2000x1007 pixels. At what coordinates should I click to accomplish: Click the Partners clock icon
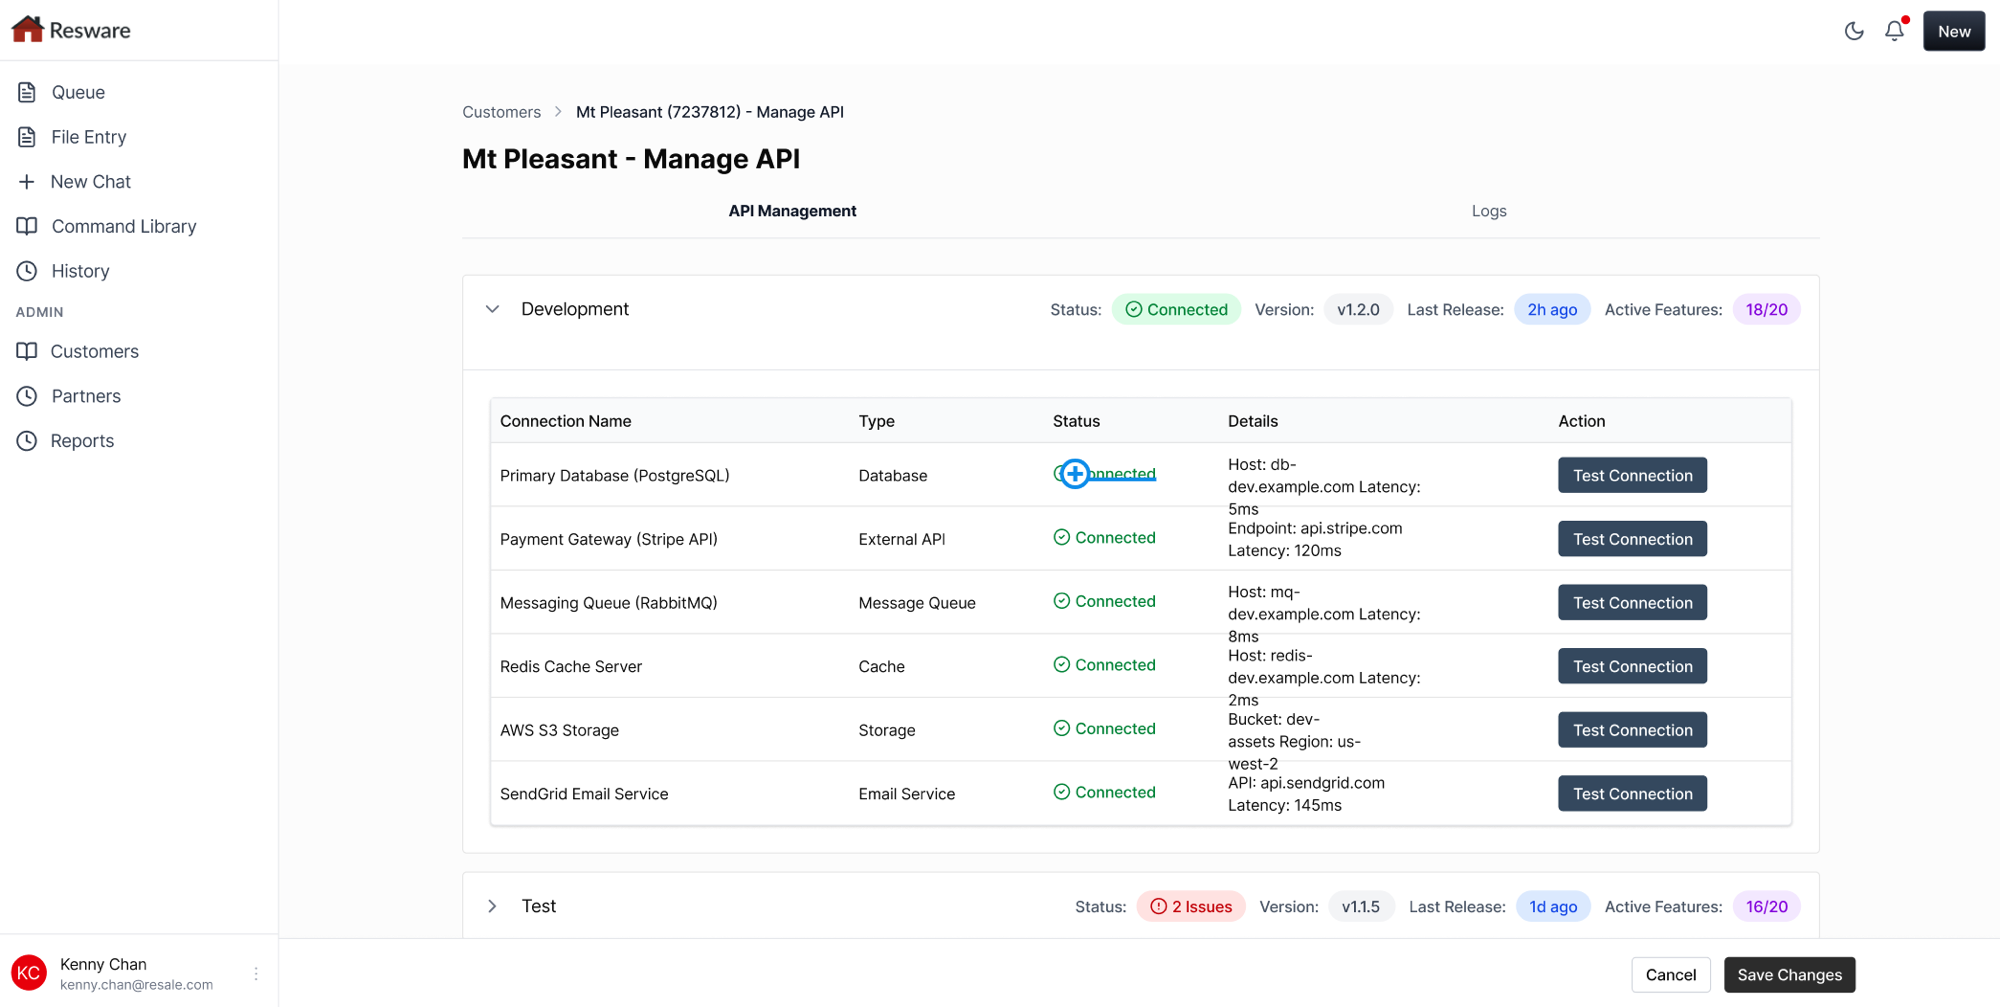coord(27,396)
